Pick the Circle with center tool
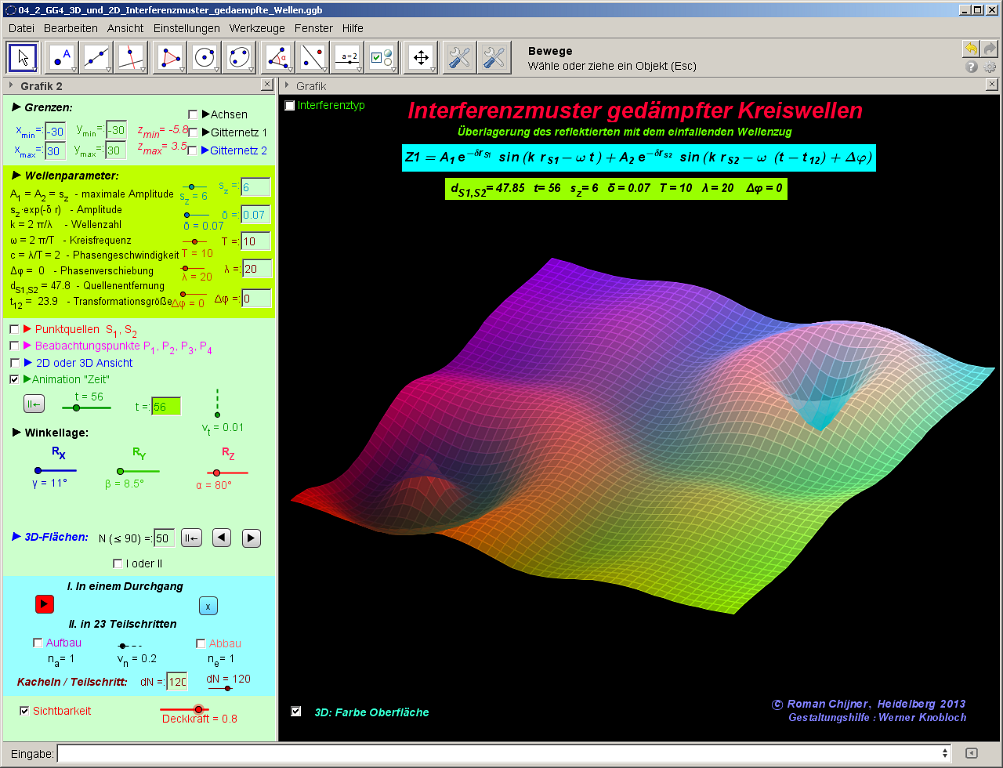The height and width of the screenshot is (768, 1003). point(206,58)
